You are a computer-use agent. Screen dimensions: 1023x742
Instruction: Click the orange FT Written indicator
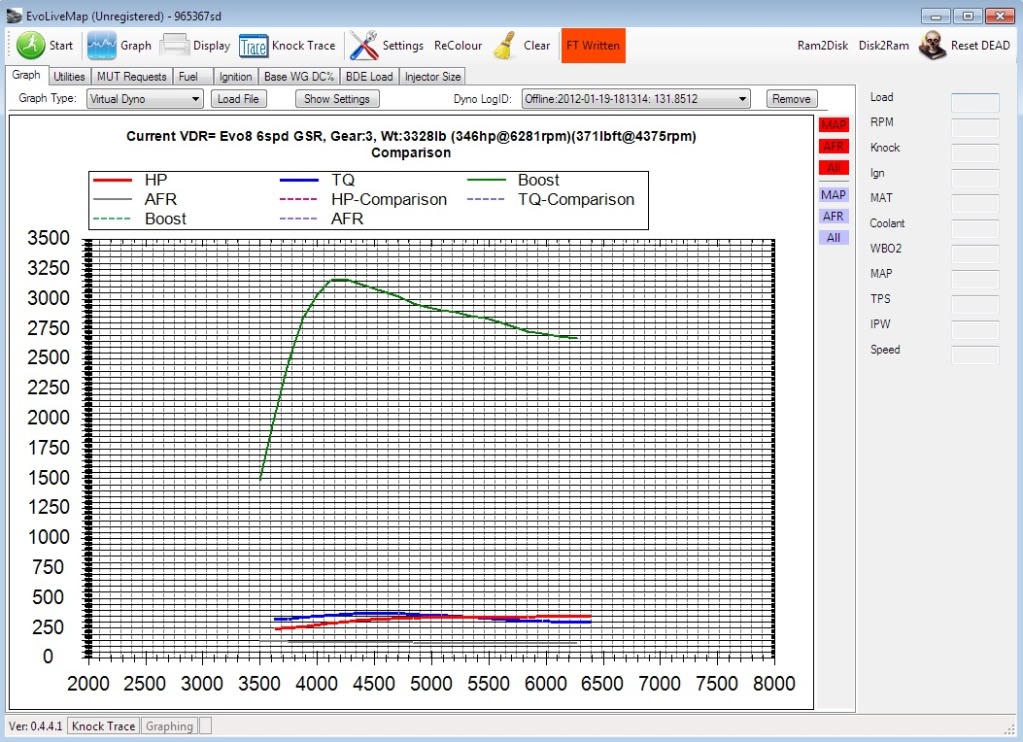pyautogui.click(x=593, y=45)
